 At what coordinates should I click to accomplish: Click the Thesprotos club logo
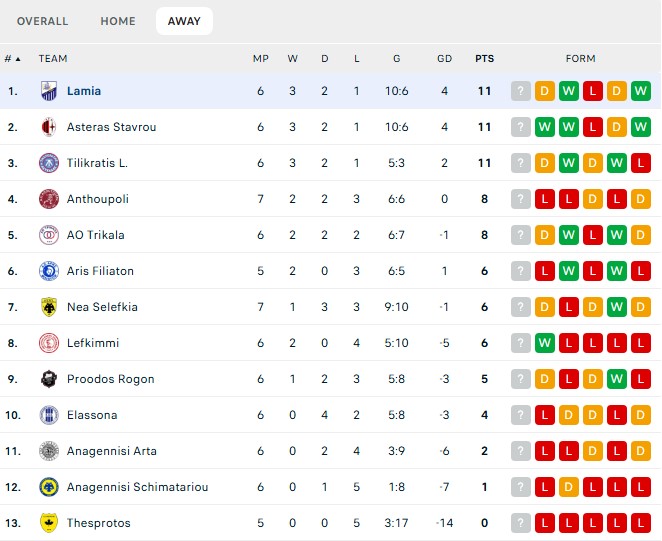49,523
